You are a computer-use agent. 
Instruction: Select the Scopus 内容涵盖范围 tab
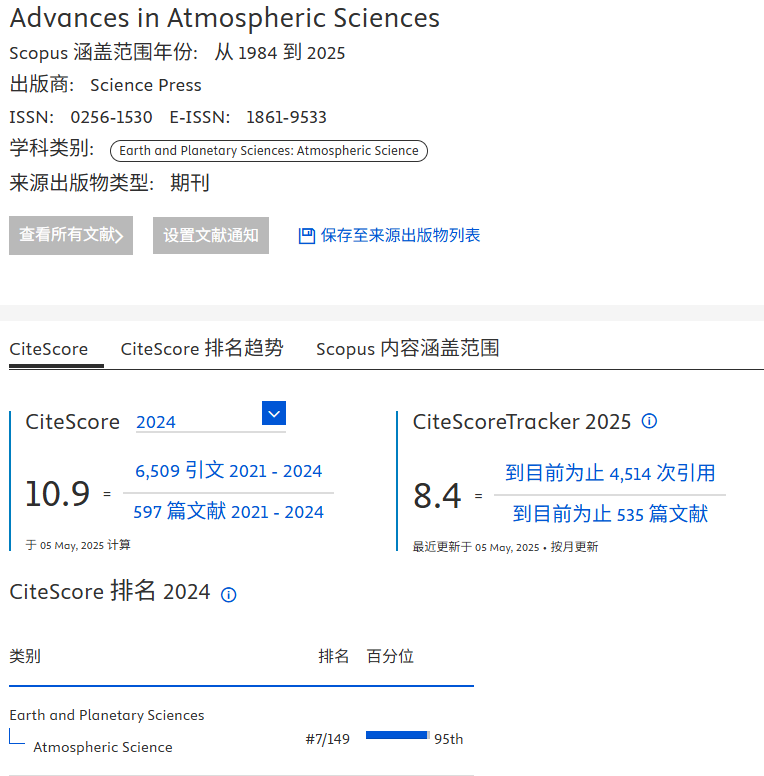tap(407, 348)
